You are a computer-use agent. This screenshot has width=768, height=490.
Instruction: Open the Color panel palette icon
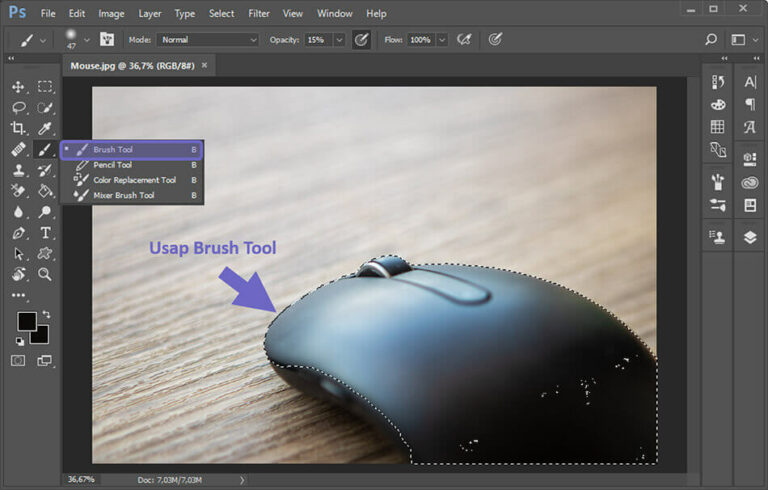718,104
